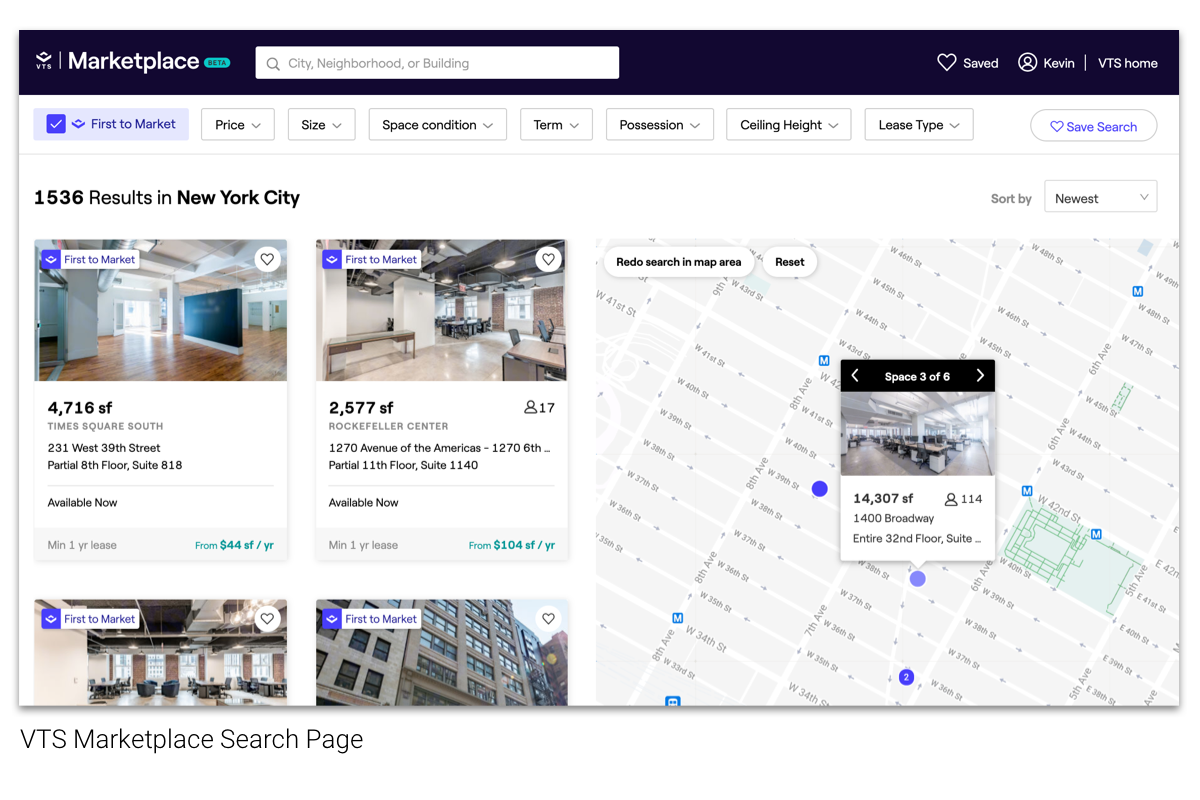Expand the Ceiling Height filter
The width and height of the screenshot is (1200, 800).
click(x=789, y=125)
